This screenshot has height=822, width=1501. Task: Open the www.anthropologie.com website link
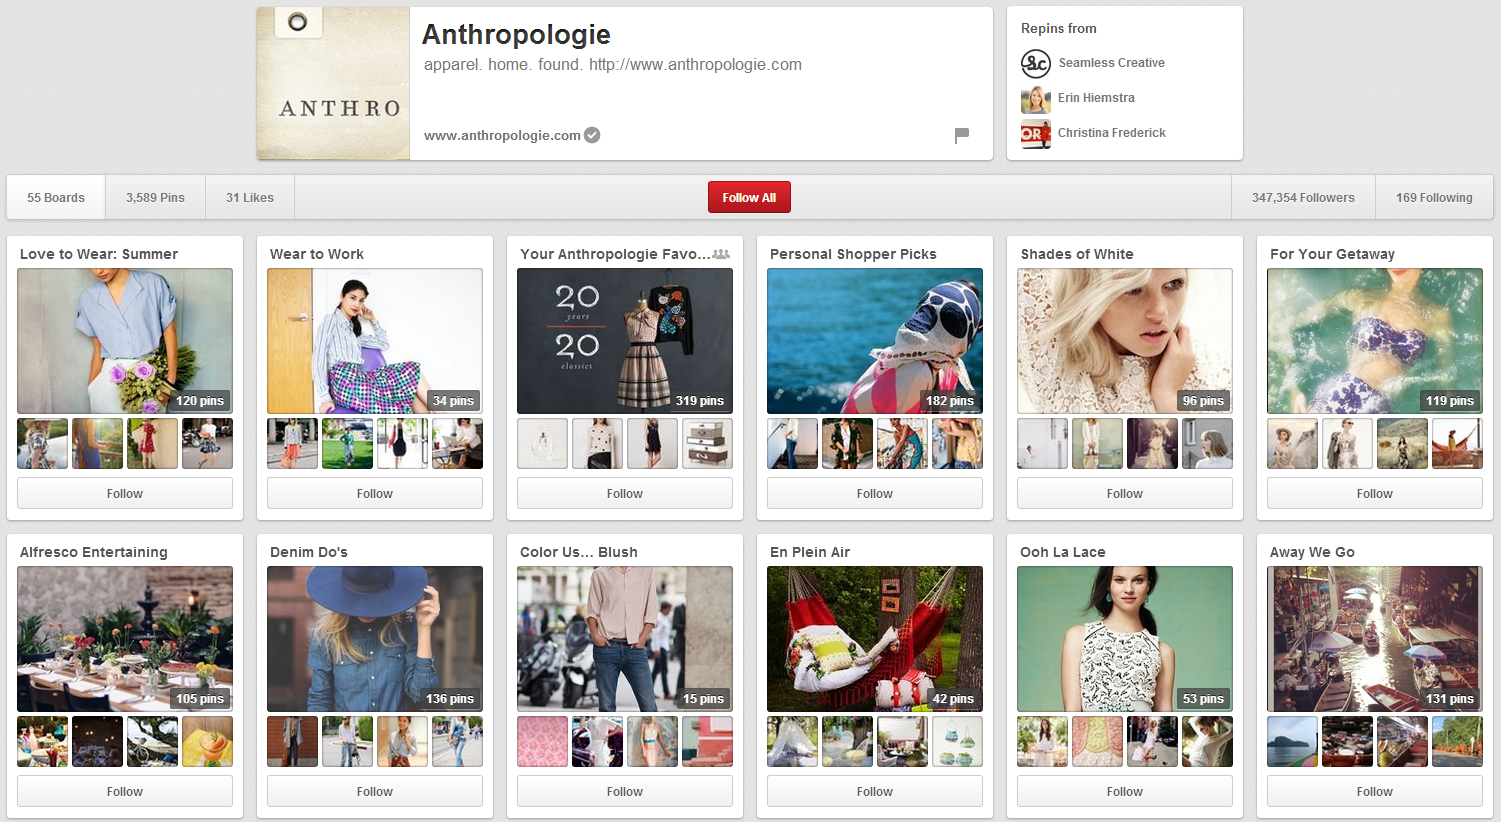pyautogui.click(x=502, y=135)
